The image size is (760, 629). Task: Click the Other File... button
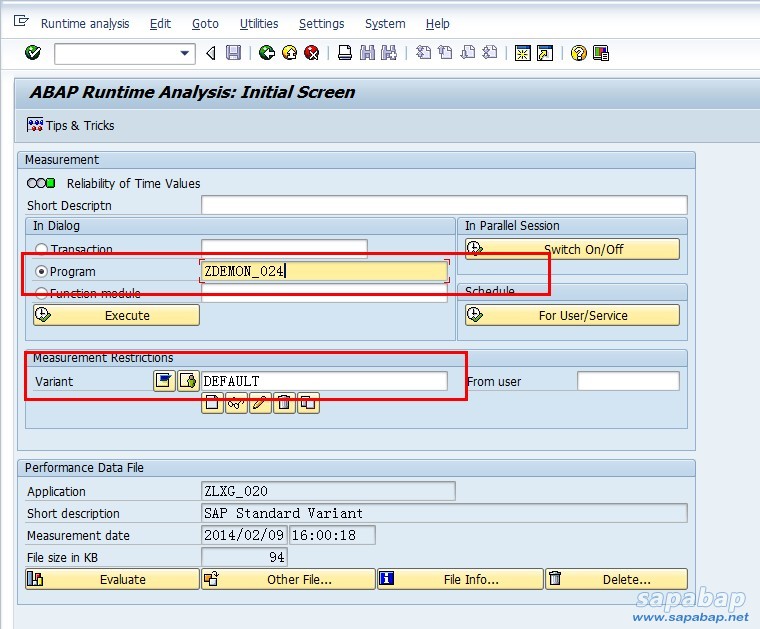pyautogui.click(x=288, y=579)
